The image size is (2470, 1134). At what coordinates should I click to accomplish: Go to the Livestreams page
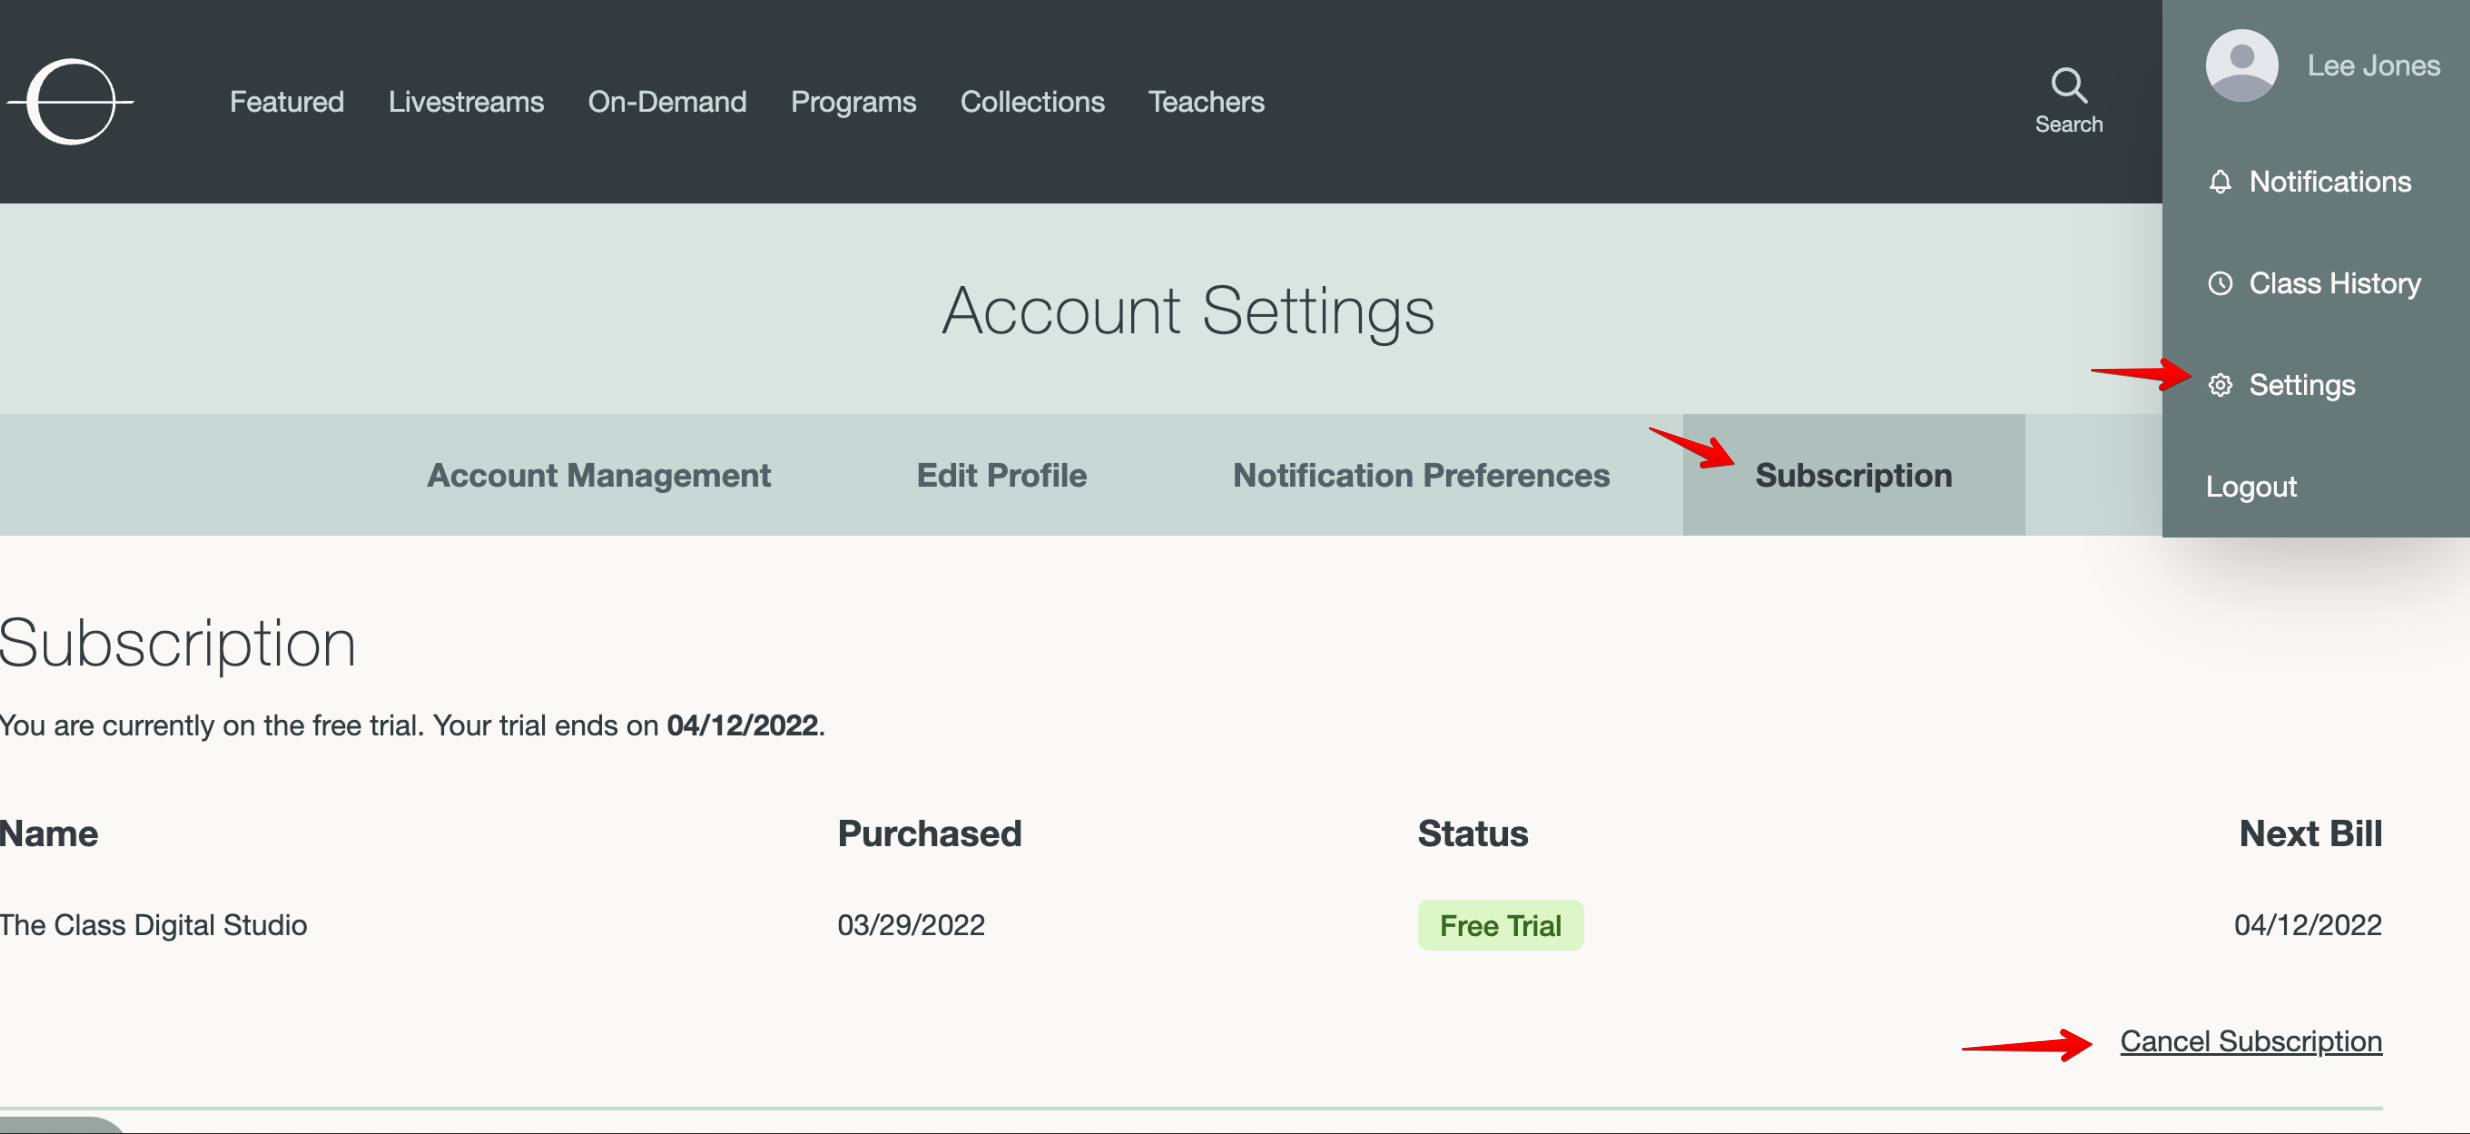466,102
